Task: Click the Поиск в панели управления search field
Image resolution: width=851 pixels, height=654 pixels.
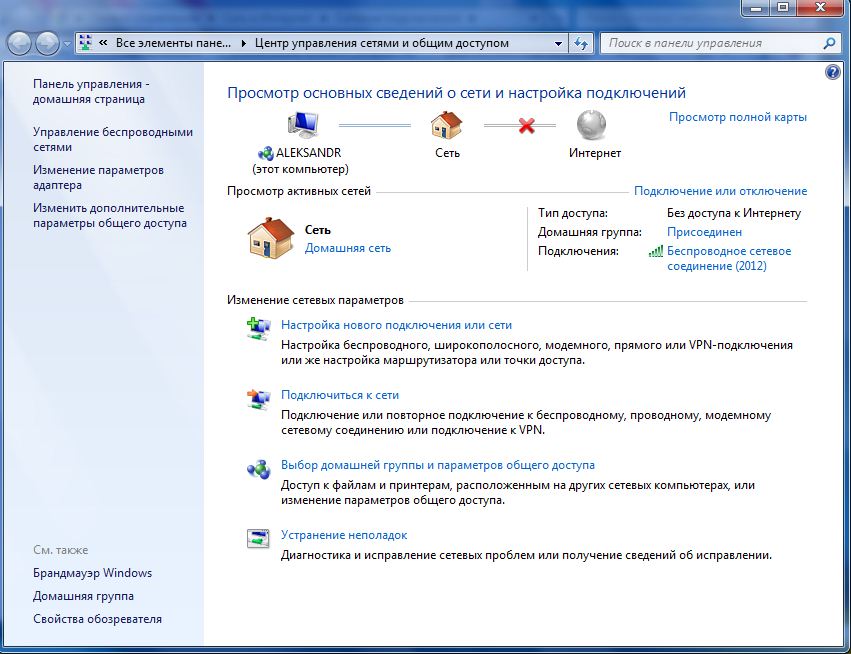Action: coord(710,44)
